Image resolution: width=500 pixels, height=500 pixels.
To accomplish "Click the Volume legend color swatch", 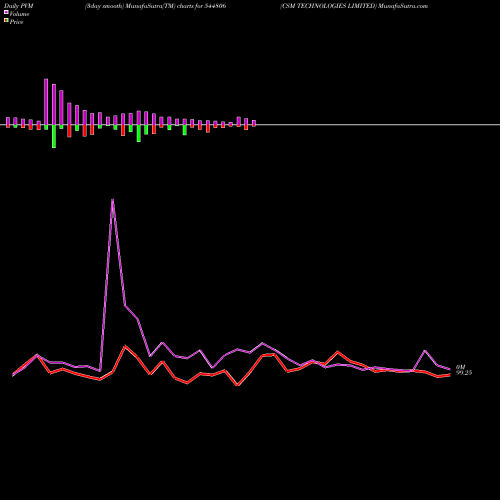I will pyautogui.click(x=6, y=12).
